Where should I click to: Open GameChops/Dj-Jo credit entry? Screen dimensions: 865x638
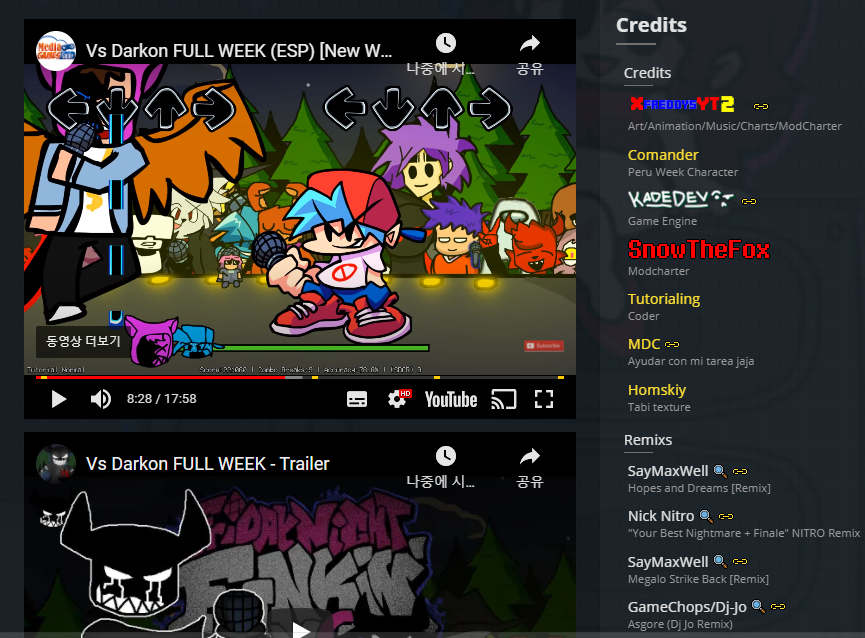tap(687, 607)
